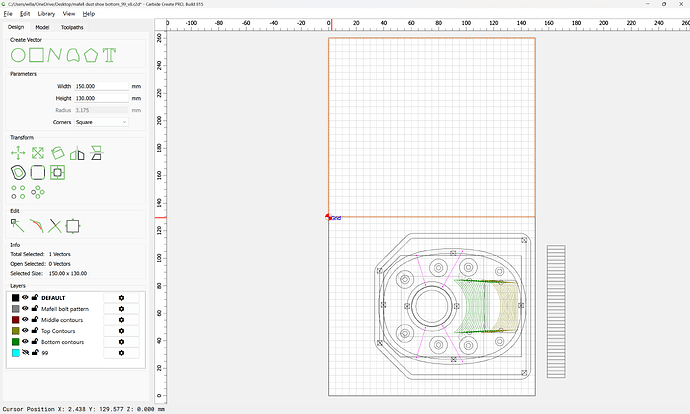Open settings gear for Mafell bolt pattern layer
Screen dimensions: 690x414
[121, 309]
